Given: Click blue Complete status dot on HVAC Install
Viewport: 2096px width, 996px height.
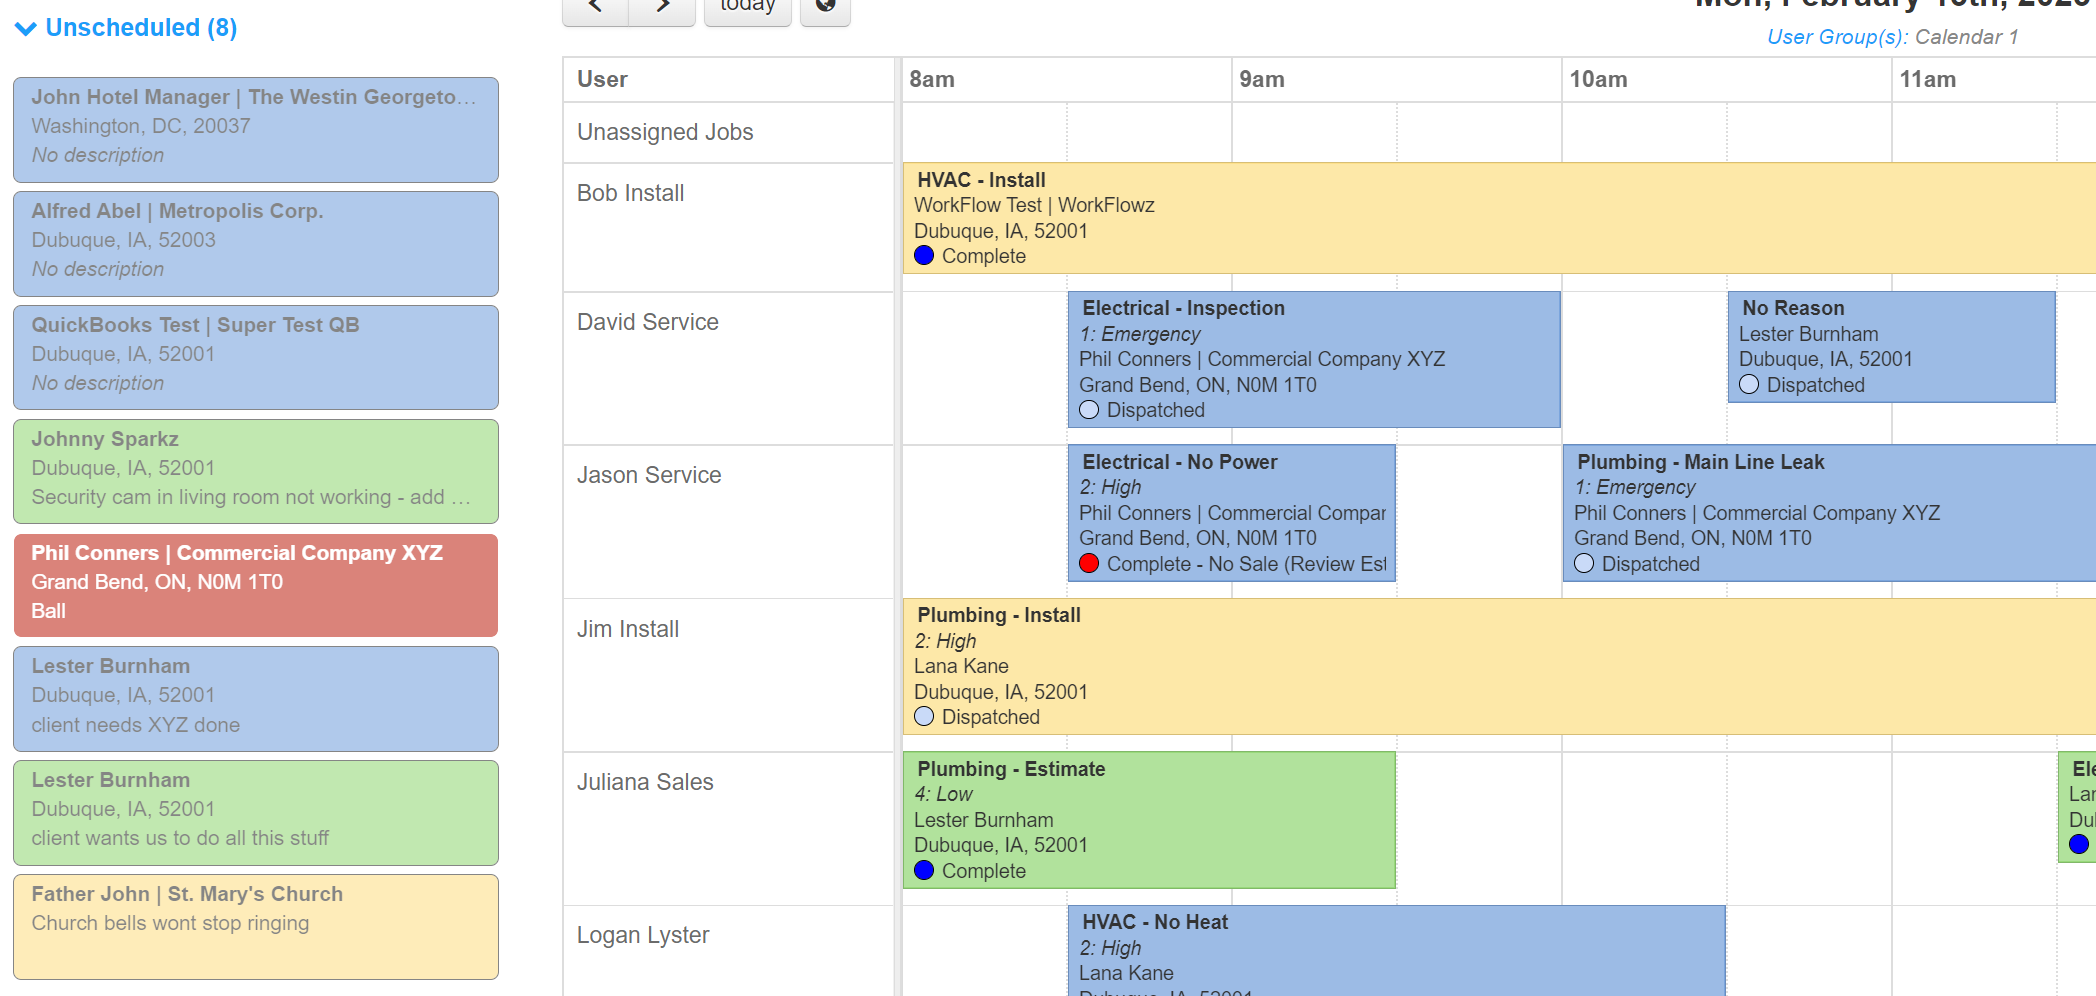Looking at the screenshot, I should coord(924,256).
